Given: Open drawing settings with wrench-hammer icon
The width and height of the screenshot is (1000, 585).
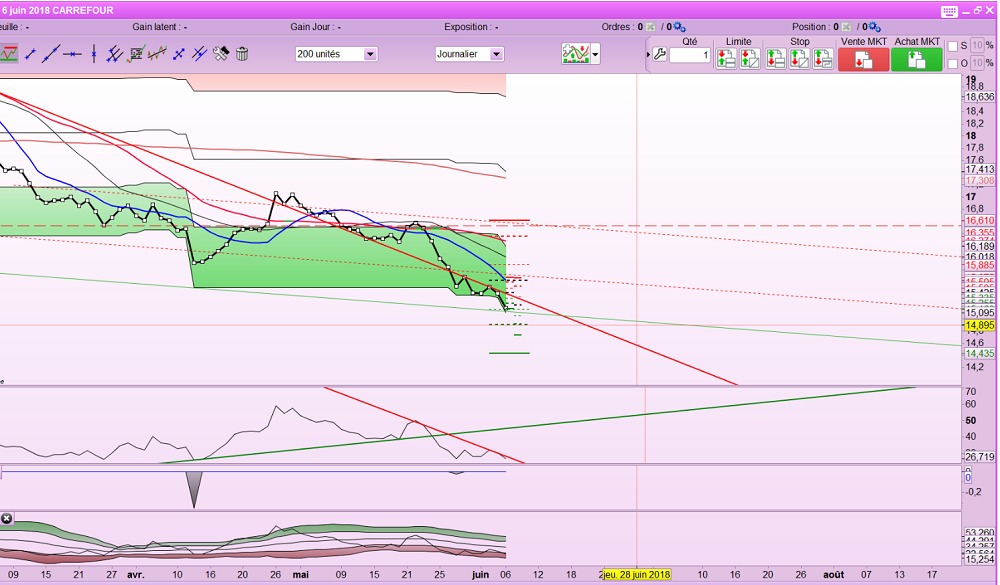Looking at the screenshot, I should coord(221,54).
